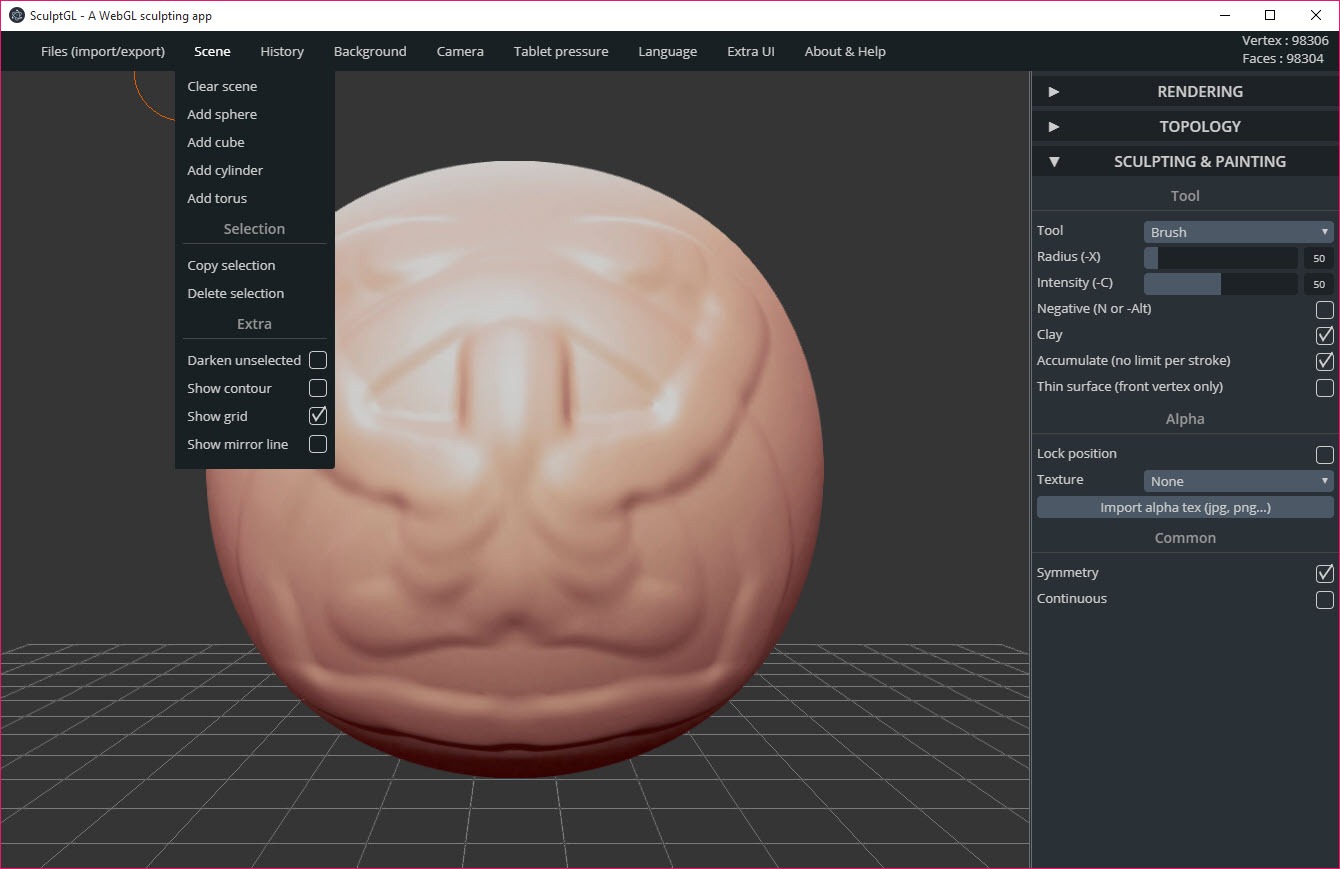This screenshot has height=869, width=1340.
Task: Turn on Negative (N or -Alt) checkbox
Action: 1324,309
